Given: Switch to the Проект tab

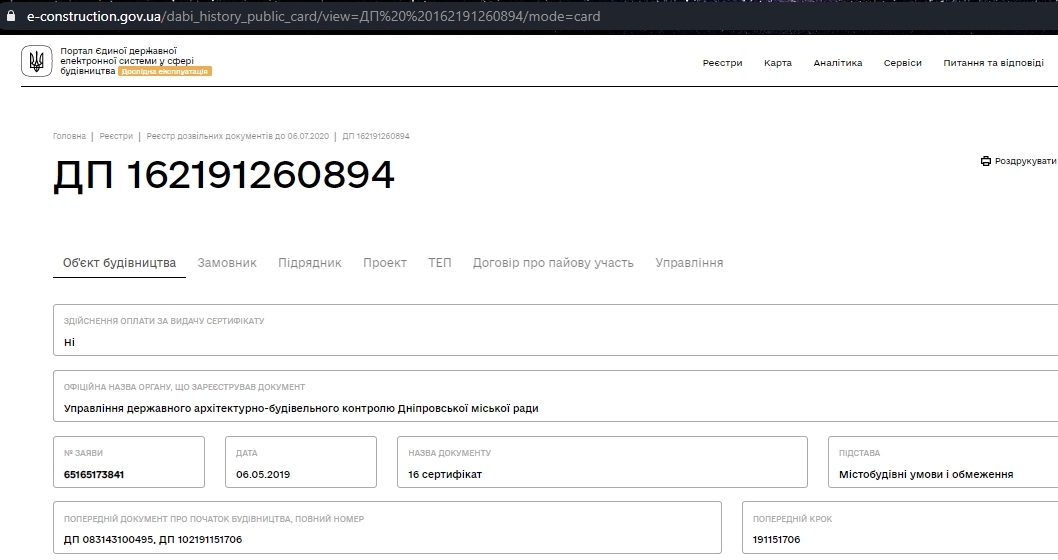Looking at the screenshot, I should click(385, 263).
